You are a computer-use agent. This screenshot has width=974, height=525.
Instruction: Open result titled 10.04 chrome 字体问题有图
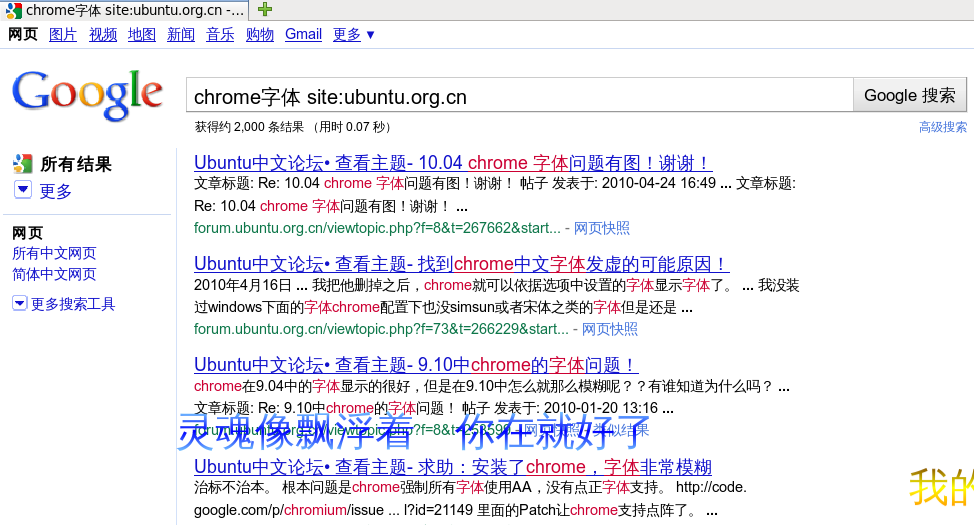point(453,163)
